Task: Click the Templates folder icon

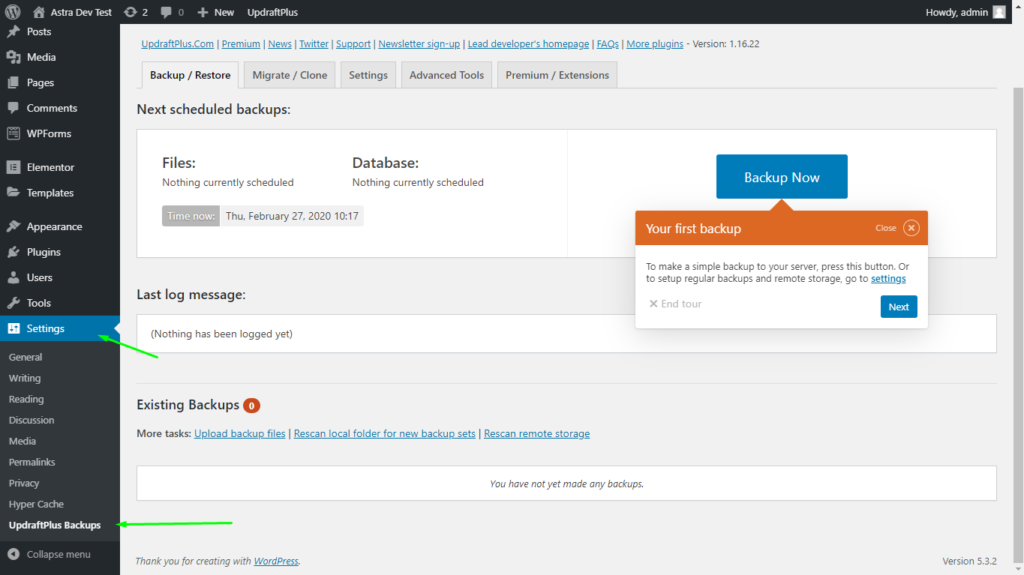Action: pyautogui.click(x=13, y=193)
